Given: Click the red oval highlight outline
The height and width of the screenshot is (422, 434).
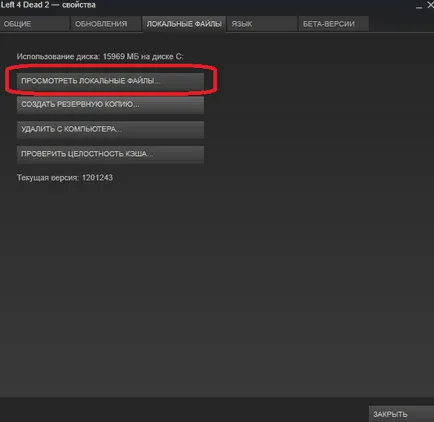Looking at the screenshot, I should pyautogui.click(x=111, y=66).
